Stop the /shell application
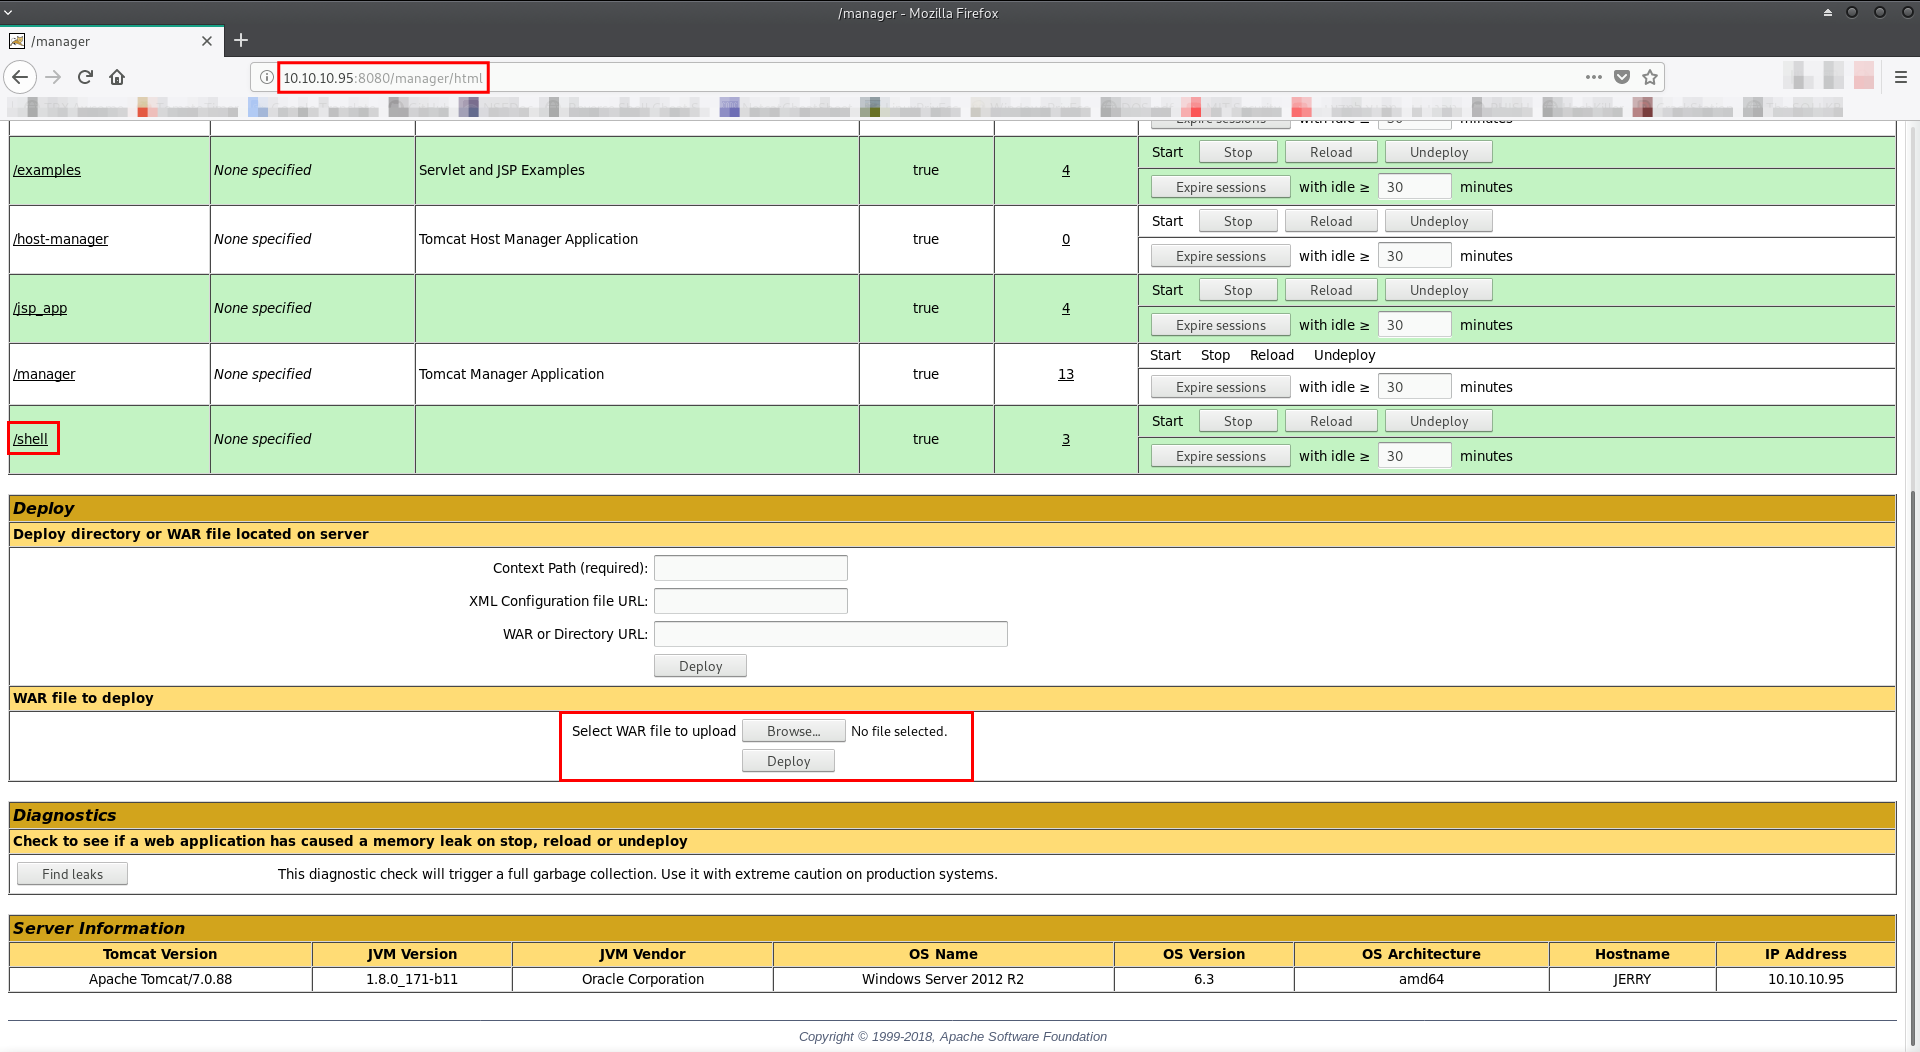The height and width of the screenshot is (1052, 1920). coord(1238,421)
